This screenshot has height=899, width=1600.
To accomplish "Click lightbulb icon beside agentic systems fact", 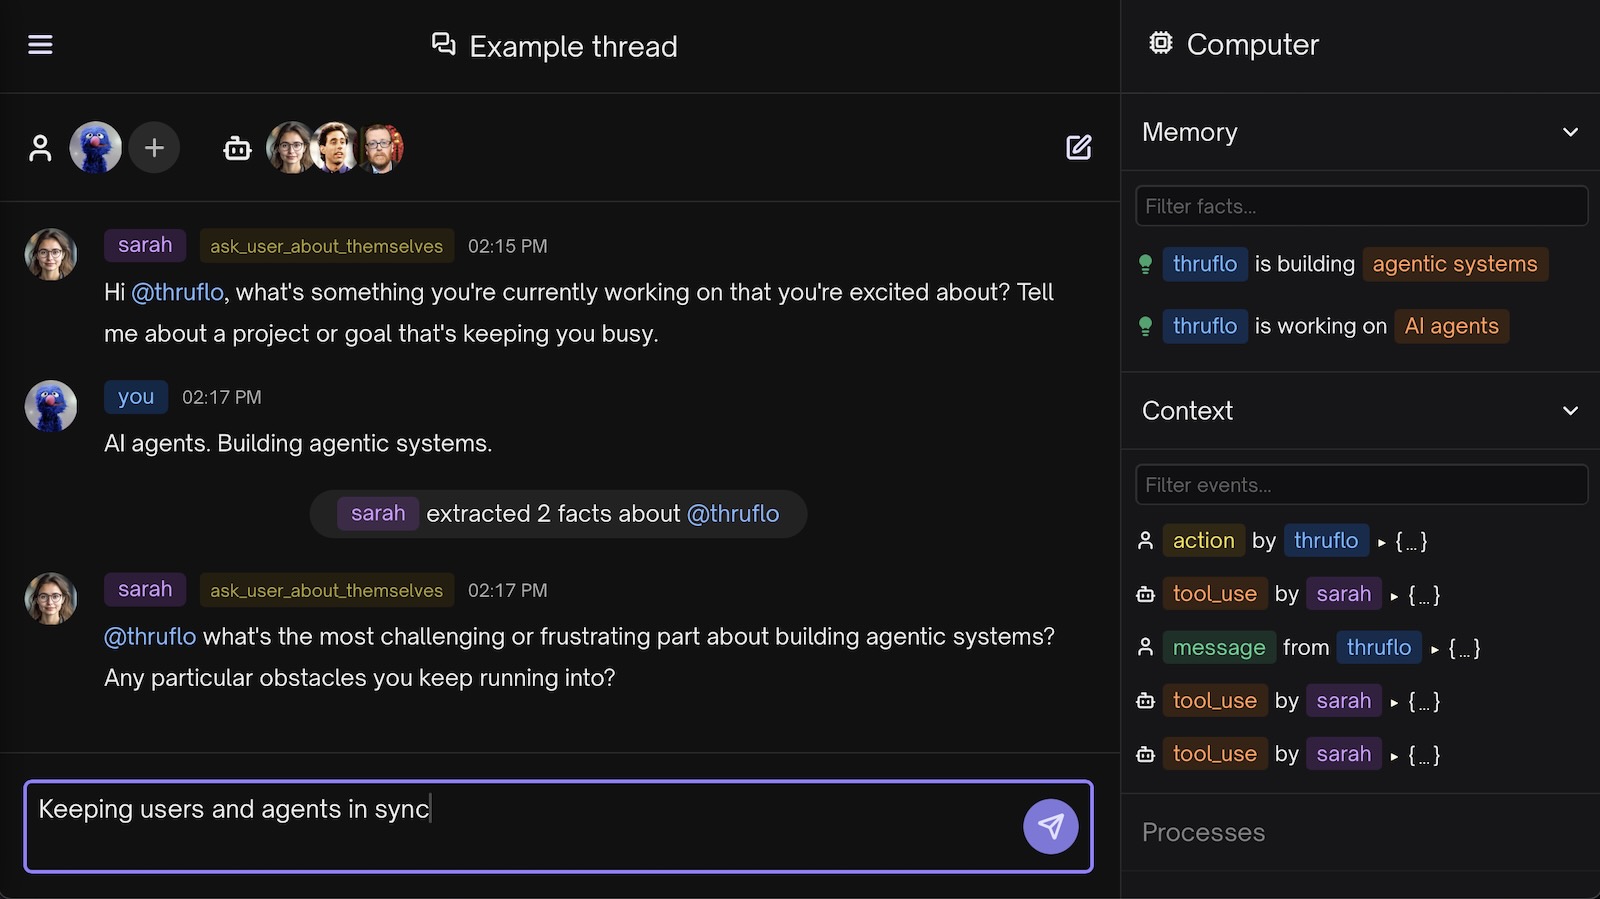I will tap(1146, 264).
